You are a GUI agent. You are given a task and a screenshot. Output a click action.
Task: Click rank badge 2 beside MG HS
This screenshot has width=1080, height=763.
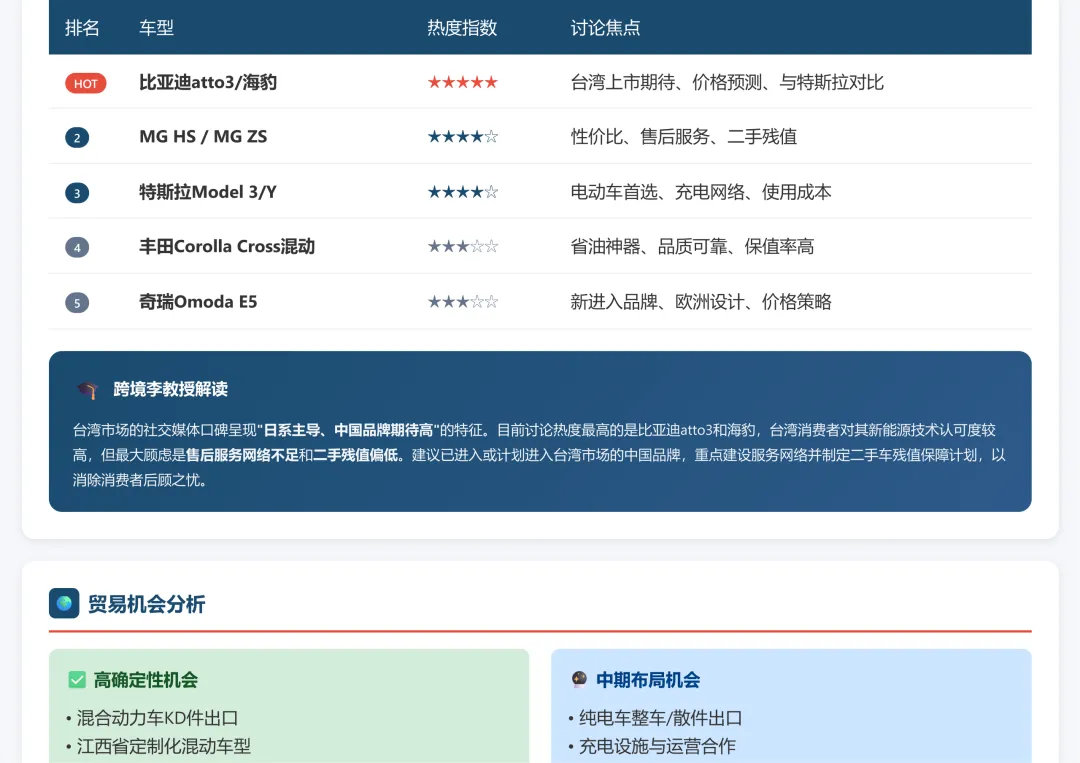click(x=77, y=137)
